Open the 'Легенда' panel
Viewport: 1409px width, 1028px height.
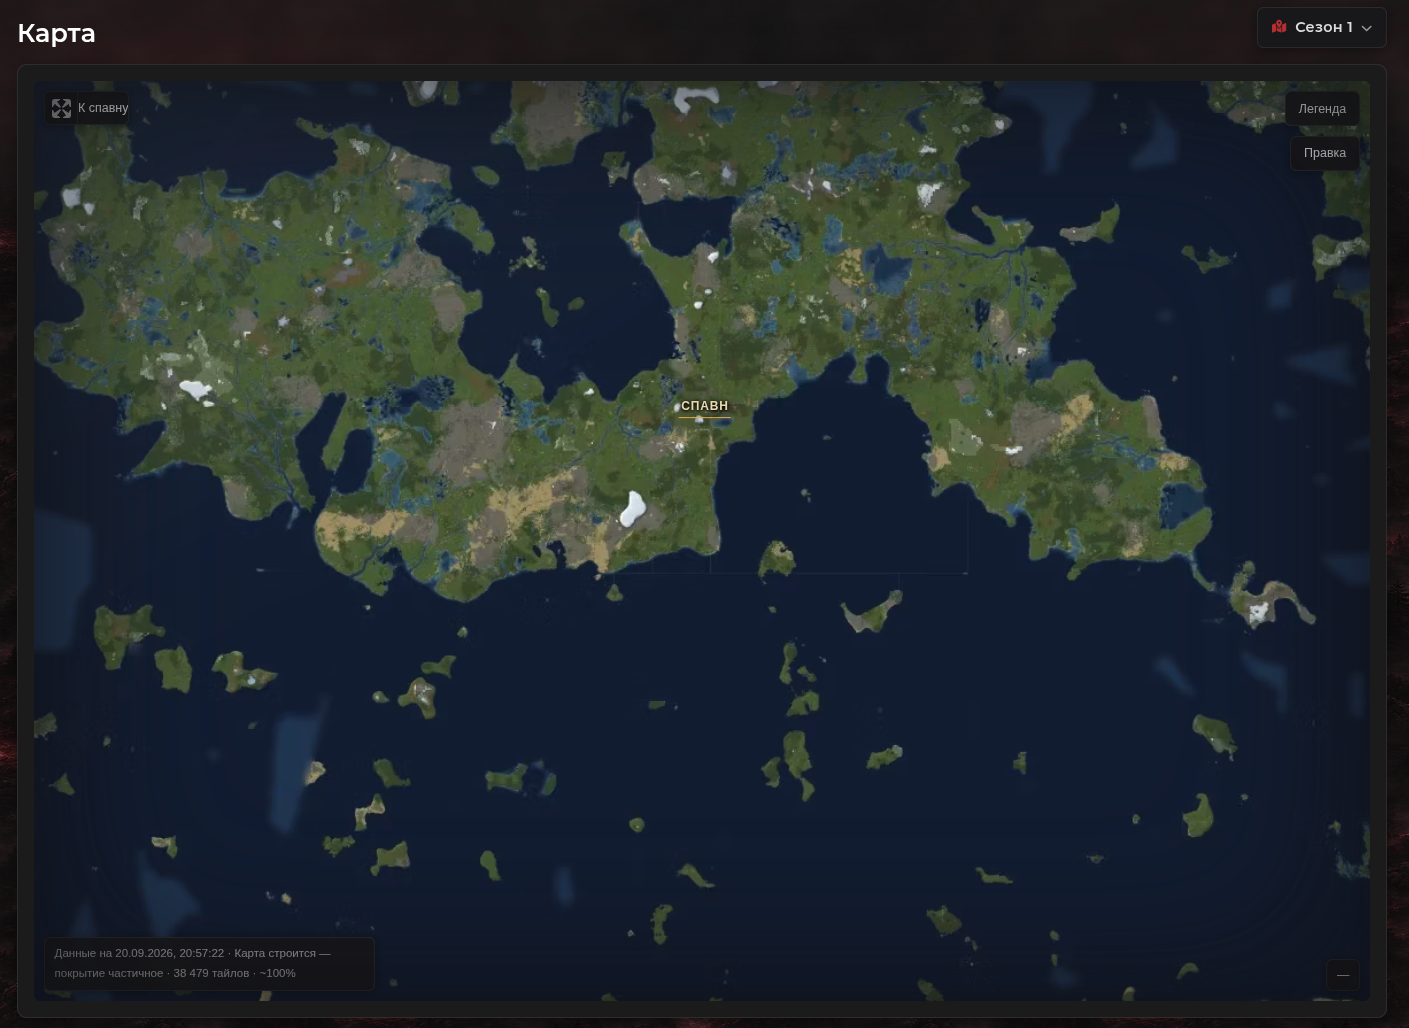pos(1322,109)
